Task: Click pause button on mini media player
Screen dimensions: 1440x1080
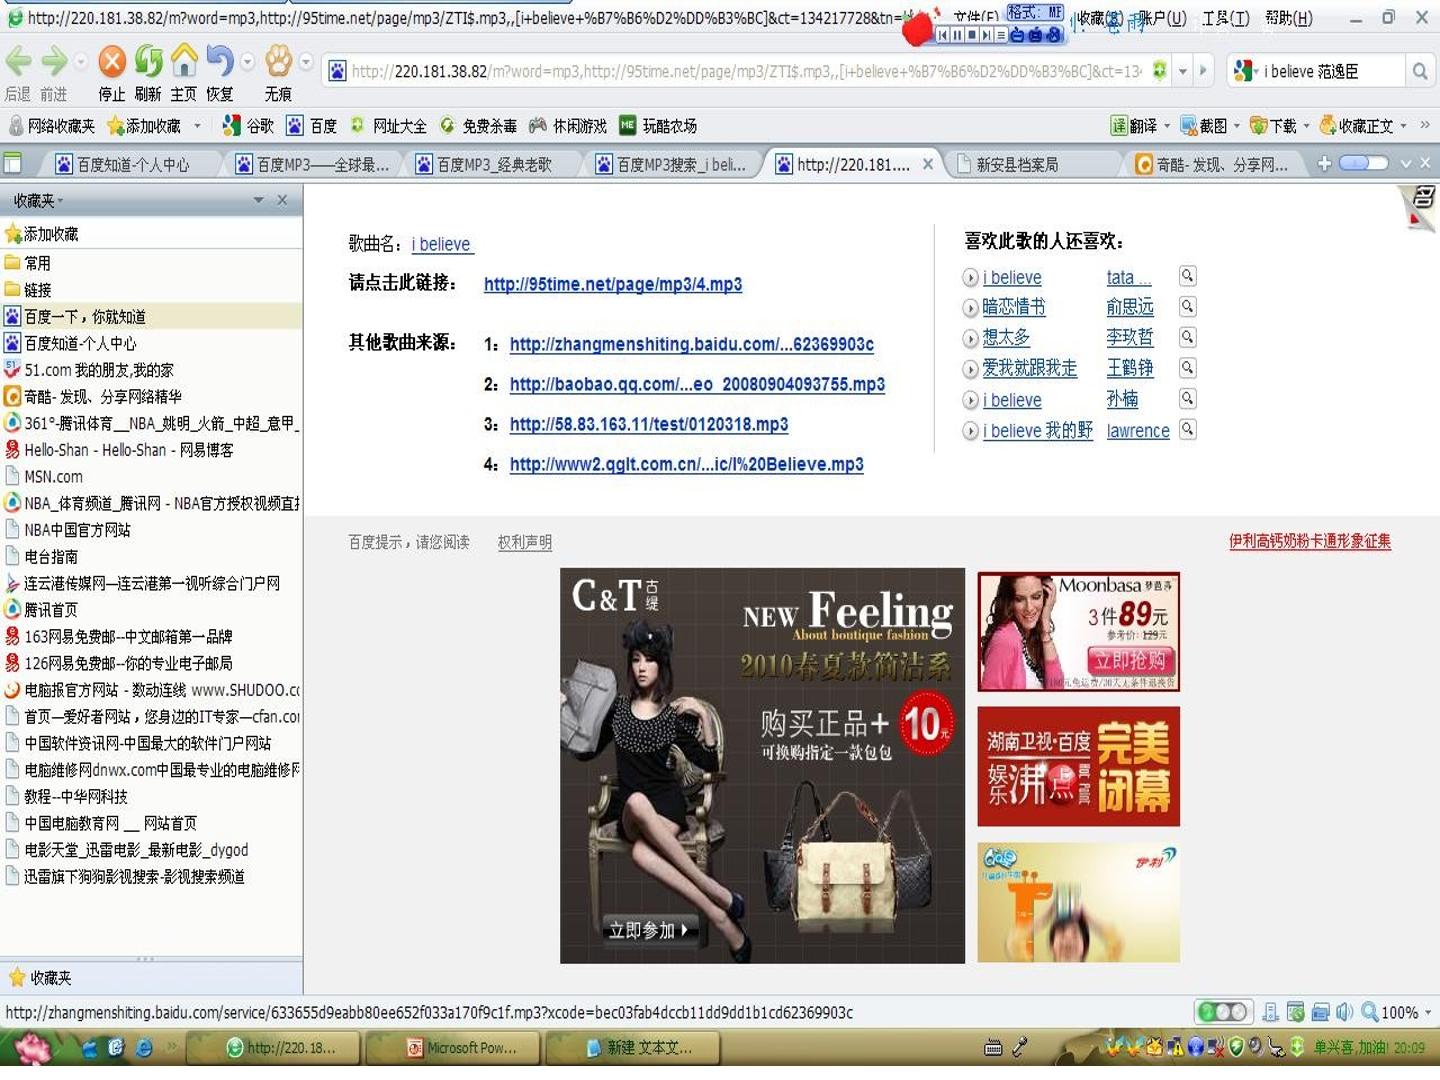Action: [x=957, y=35]
